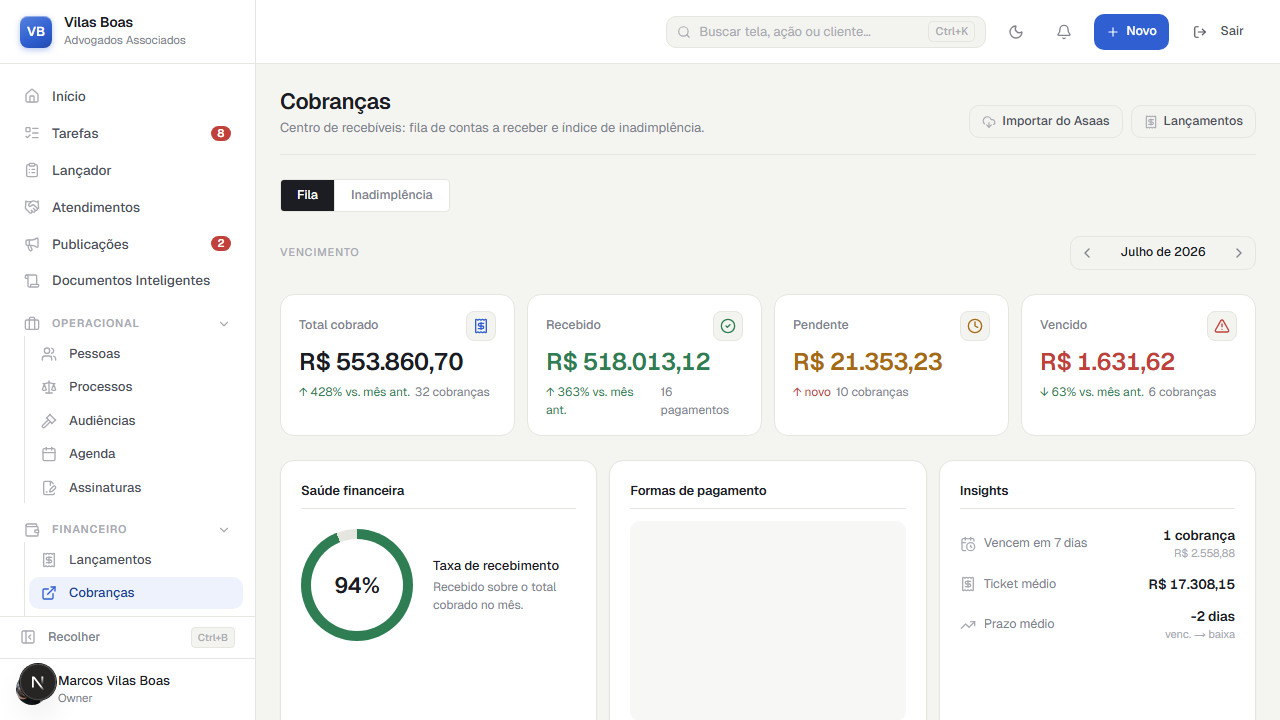This screenshot has height=720, width=1280.
Task: Switch to the Inadimplência tab
Action: point(392,195)
